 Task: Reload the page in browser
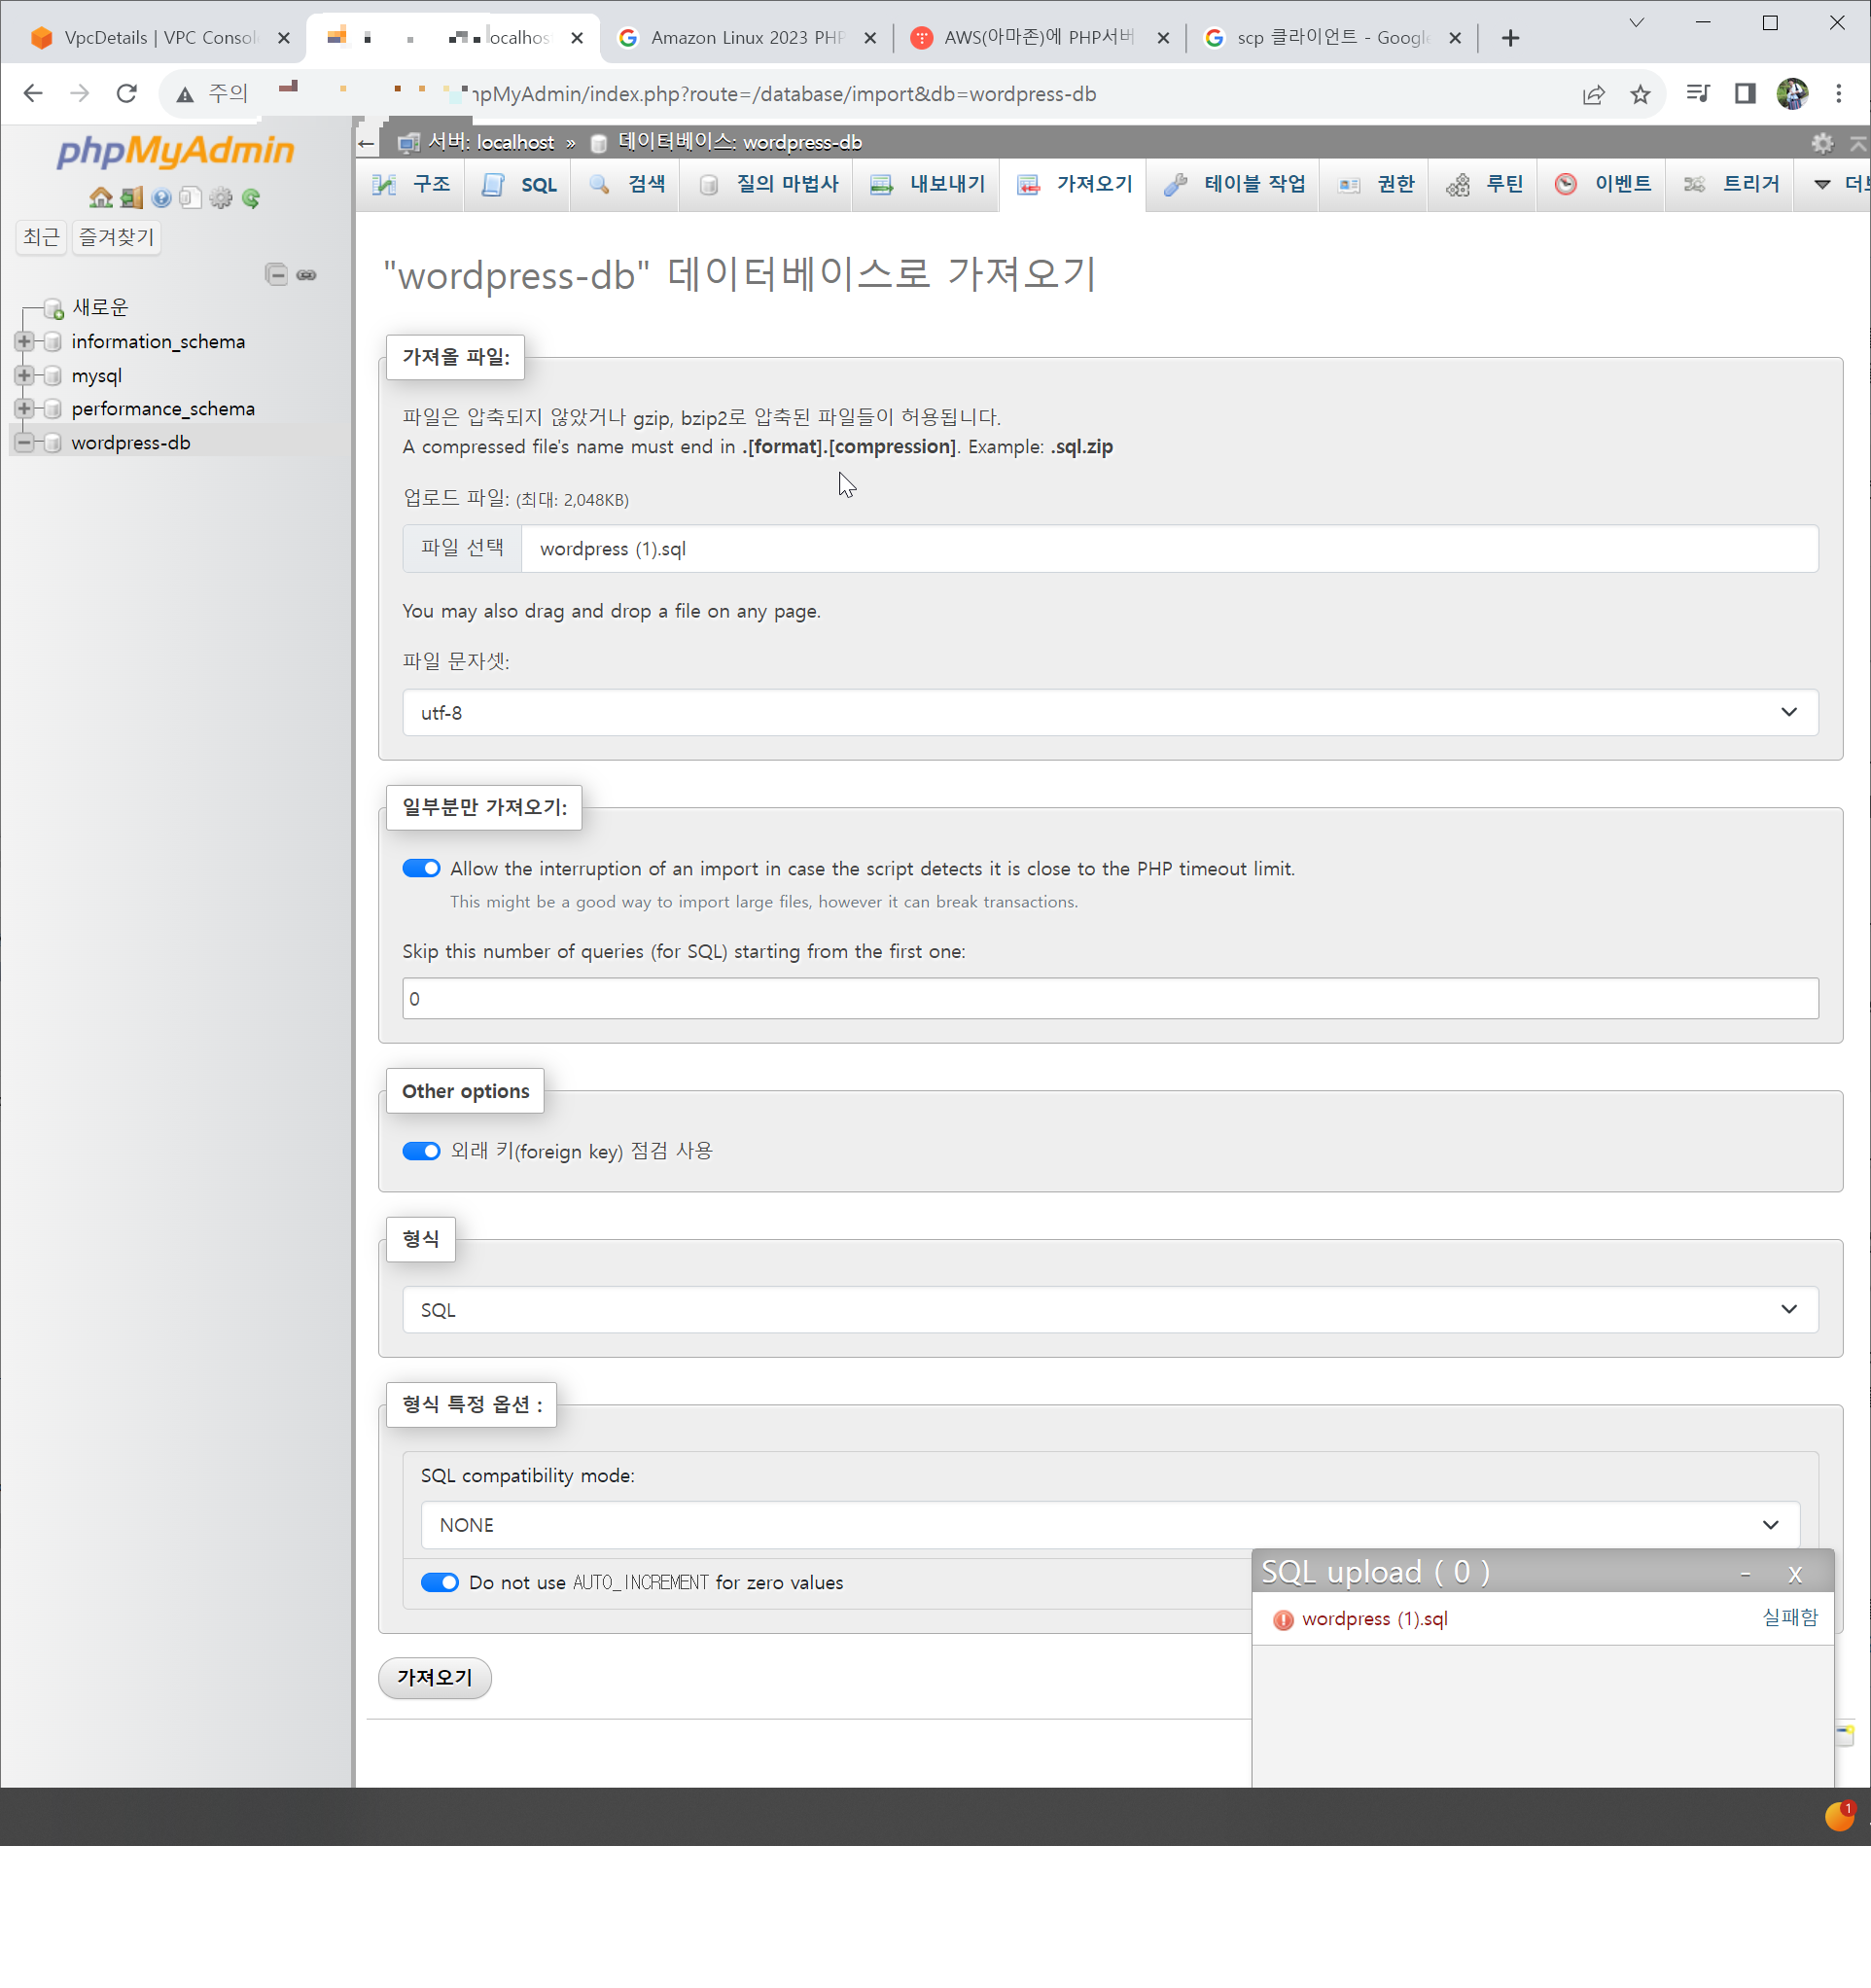[126, 94]
